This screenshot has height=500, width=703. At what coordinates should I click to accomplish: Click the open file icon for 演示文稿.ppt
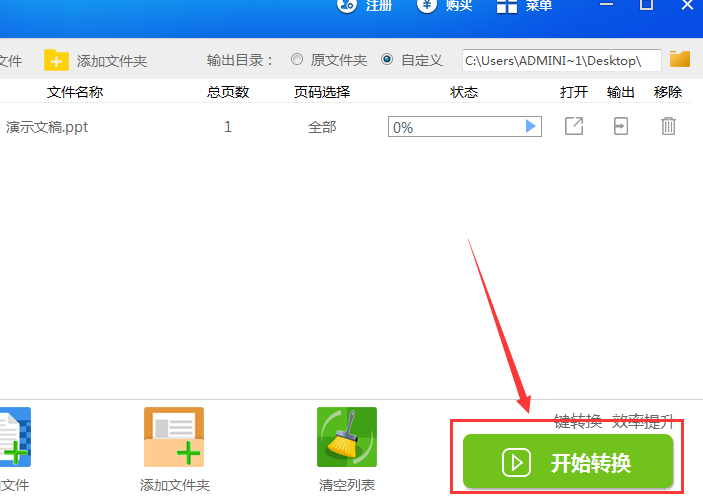point(574,126)
